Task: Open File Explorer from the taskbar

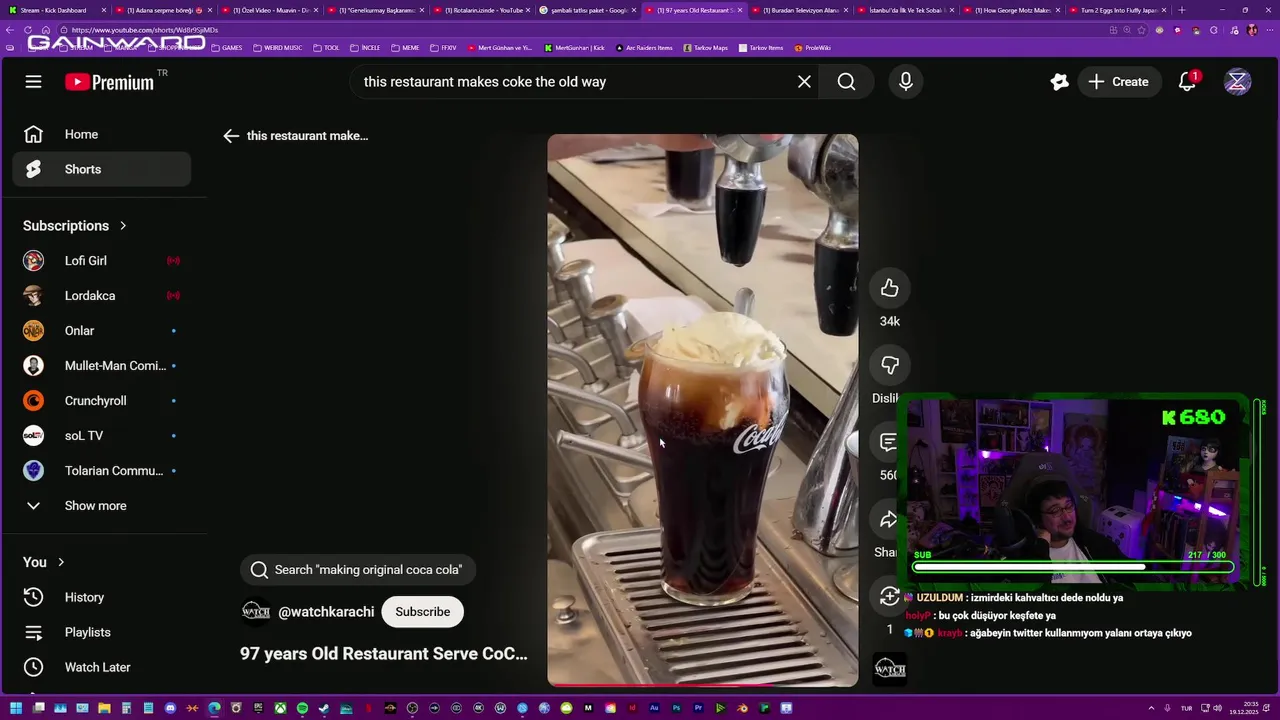Action: [x=104, y=709]
